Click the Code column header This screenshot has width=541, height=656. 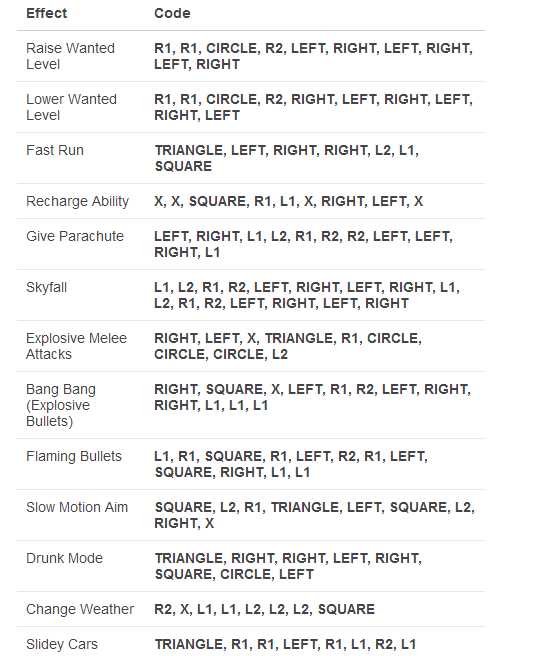(172, 13)
